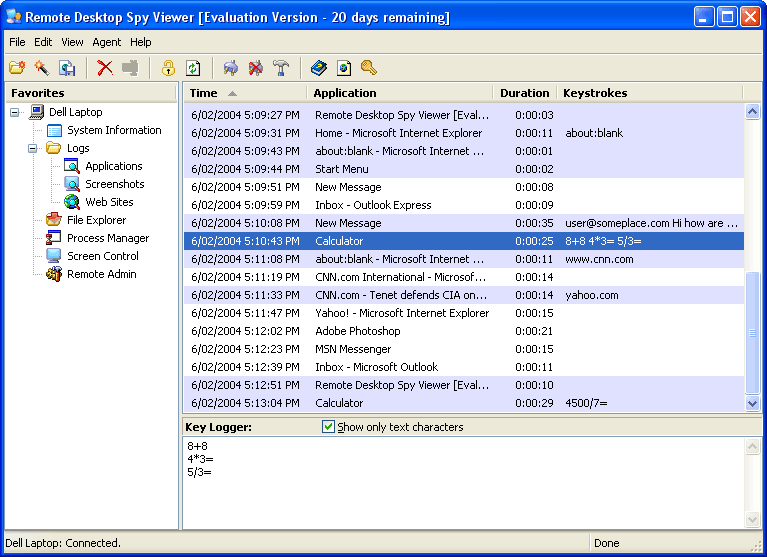Click the crossed-out plug disconnect icon
The height and width of the screenshot is (557, 767).
(x=256, y=67)
